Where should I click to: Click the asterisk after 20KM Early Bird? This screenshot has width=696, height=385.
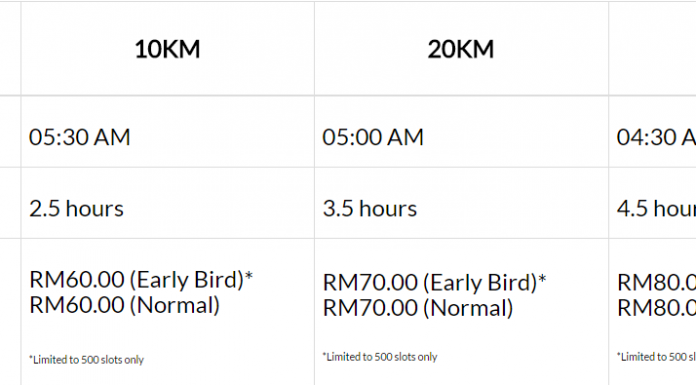tap(542, 278)
